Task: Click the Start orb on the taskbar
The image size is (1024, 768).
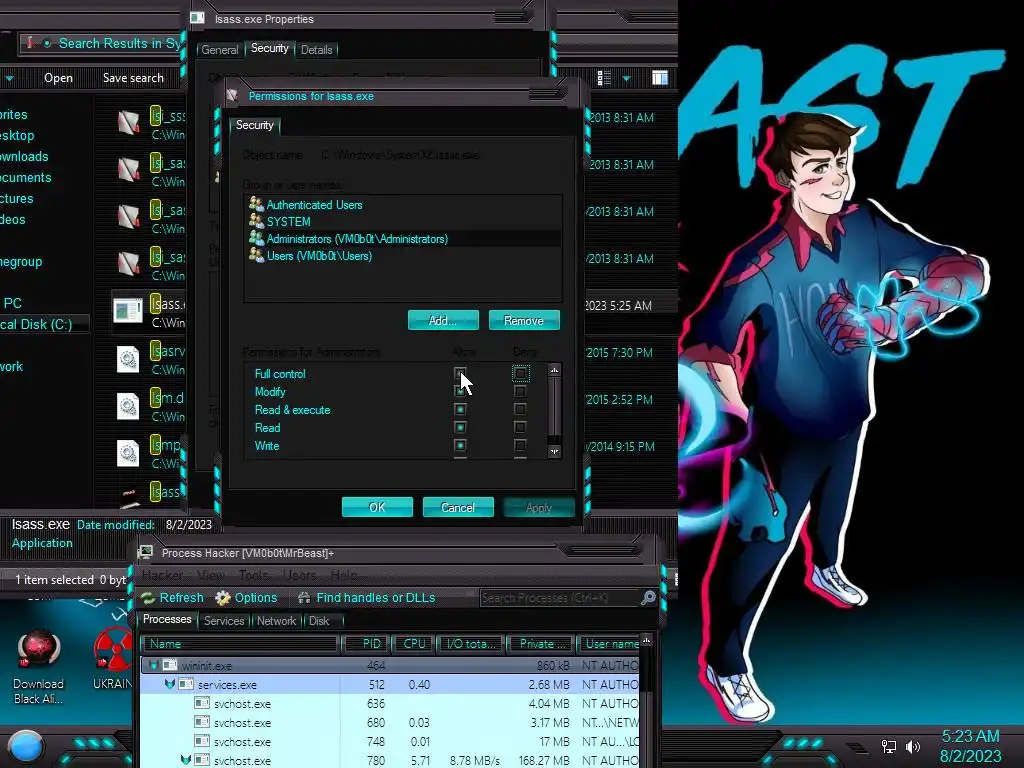Action: tap(26, 747)
